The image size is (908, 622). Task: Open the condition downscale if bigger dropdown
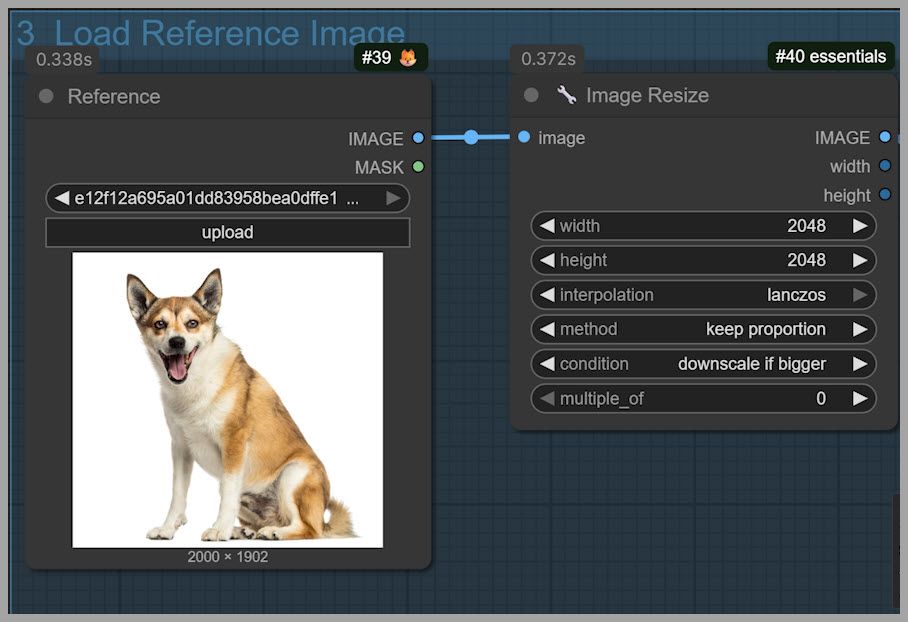pos(703,364)
